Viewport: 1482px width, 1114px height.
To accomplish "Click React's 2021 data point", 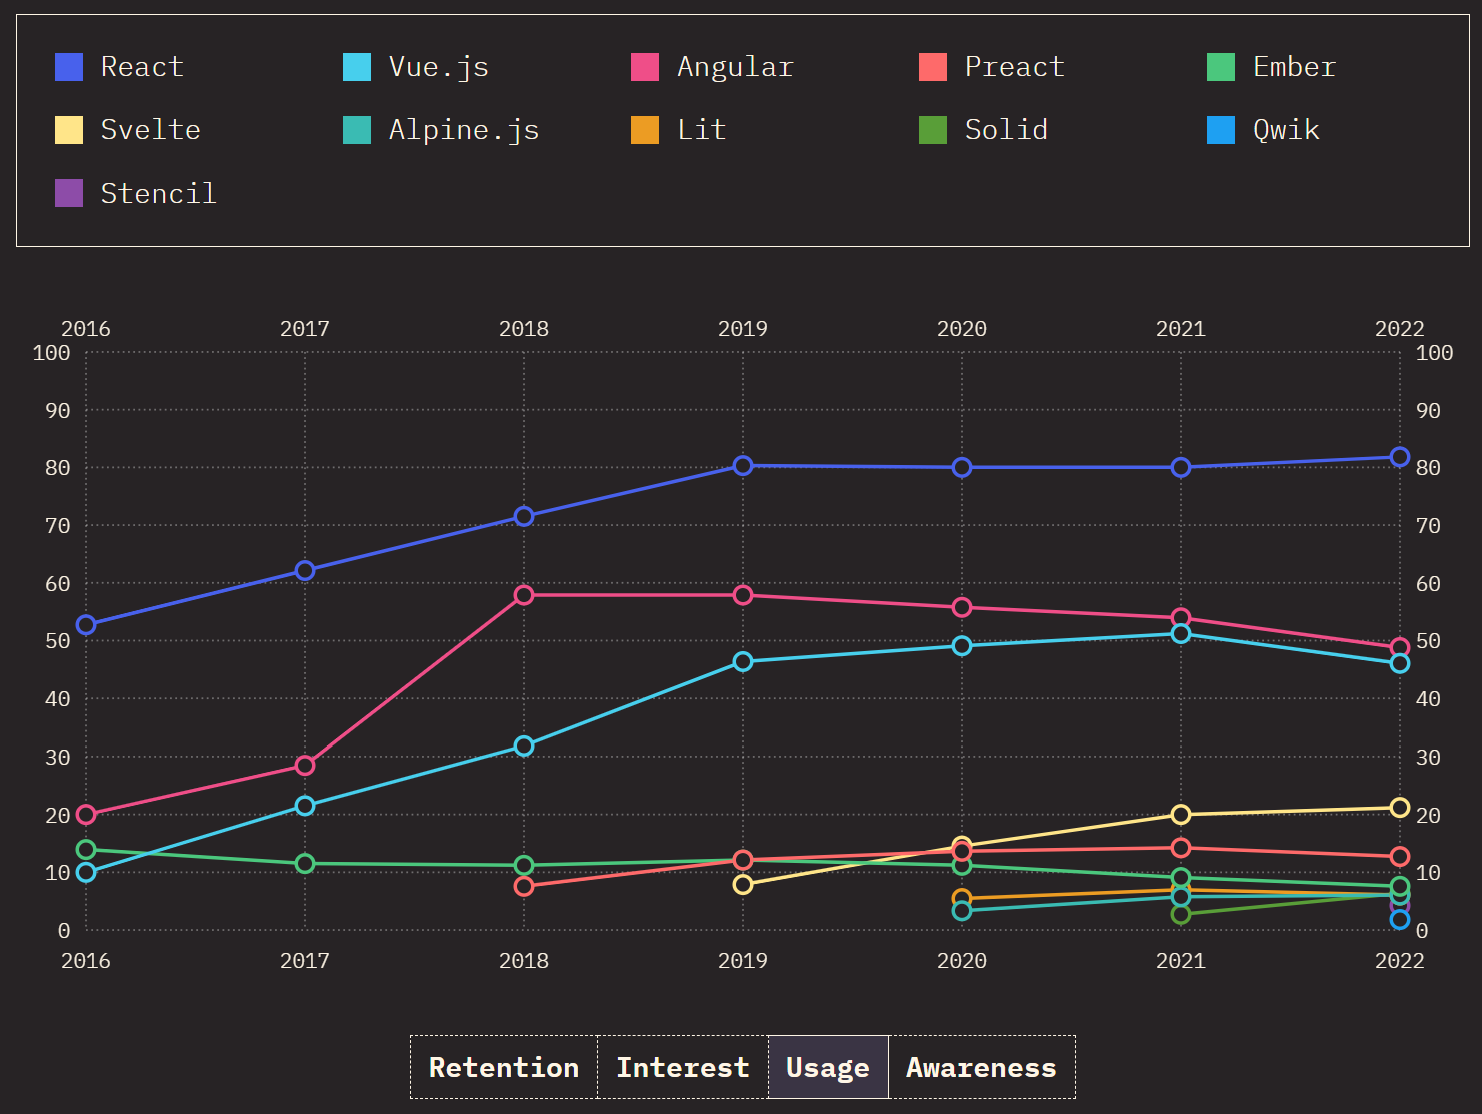I will point(1181,468).
